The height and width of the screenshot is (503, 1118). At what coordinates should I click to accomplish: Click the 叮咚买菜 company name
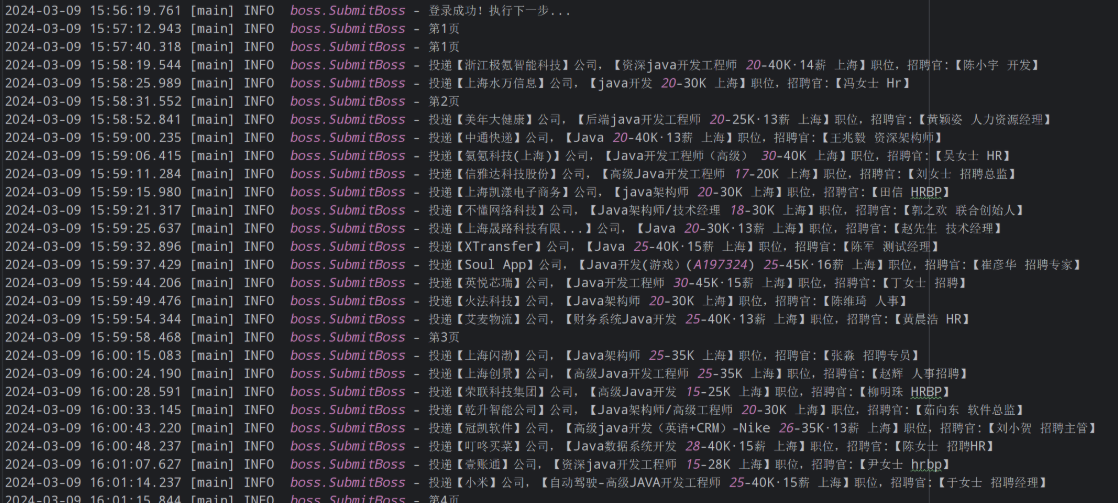click(488, 447)
